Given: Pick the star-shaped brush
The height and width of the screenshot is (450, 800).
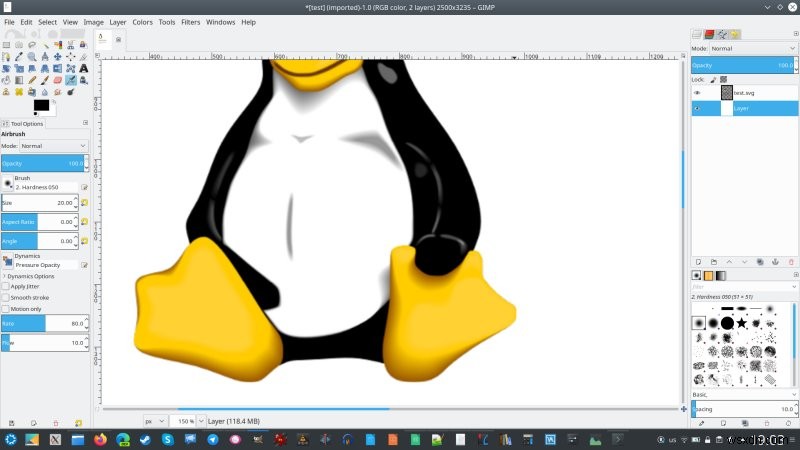Looking at the screenshot, I should pos(742,323).
